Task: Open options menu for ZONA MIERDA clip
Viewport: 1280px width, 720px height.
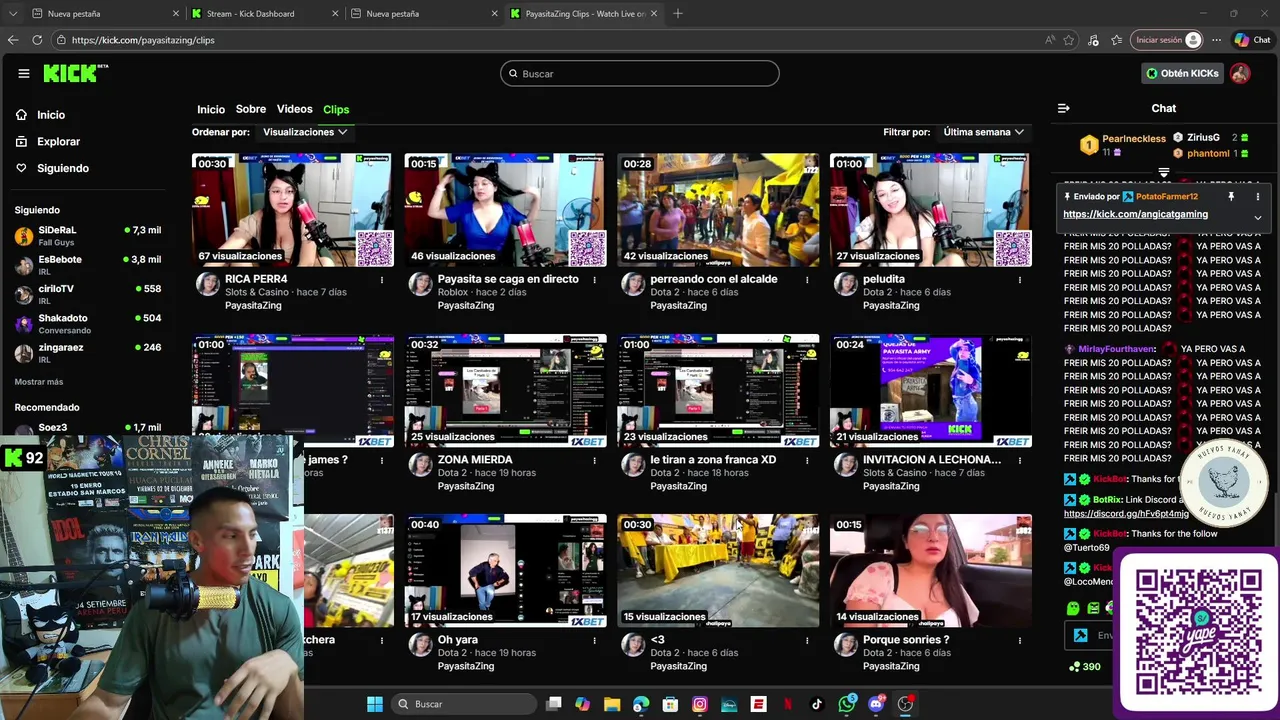Action: click(x=595, y=460)
